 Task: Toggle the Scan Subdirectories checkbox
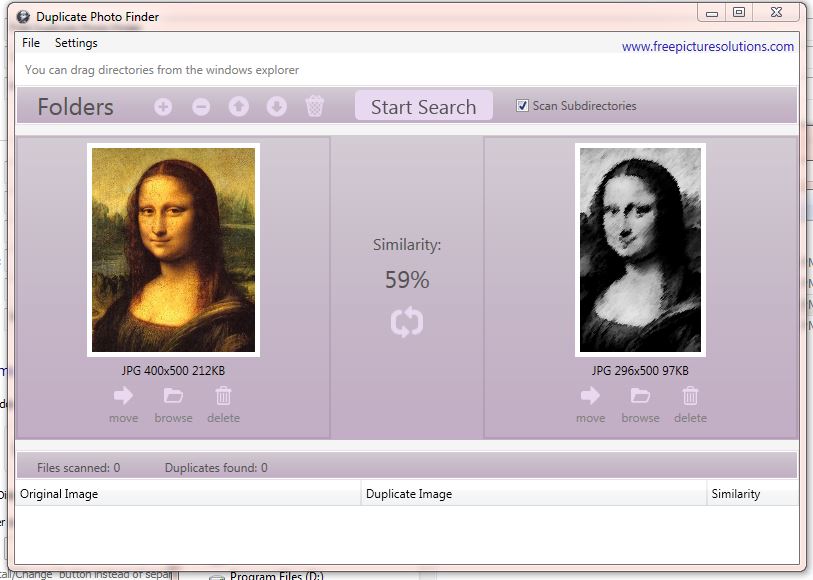tap(522, 106)
